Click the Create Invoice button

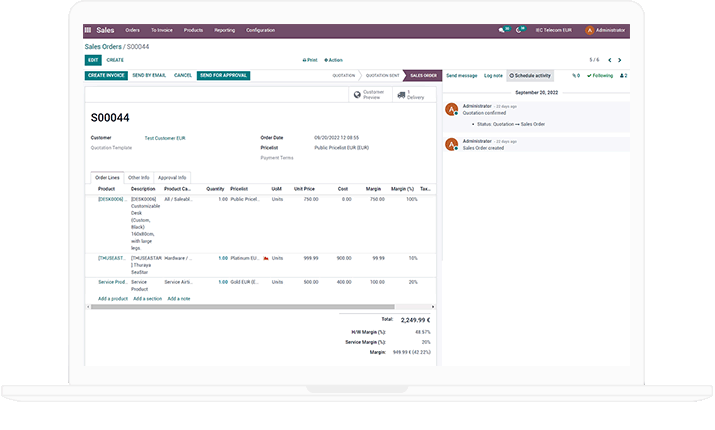(106, 75)
